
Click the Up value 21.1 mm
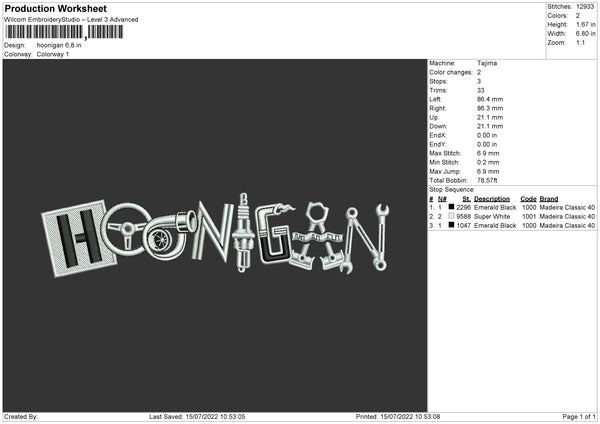pyautogui.click(x=490, y=117)
